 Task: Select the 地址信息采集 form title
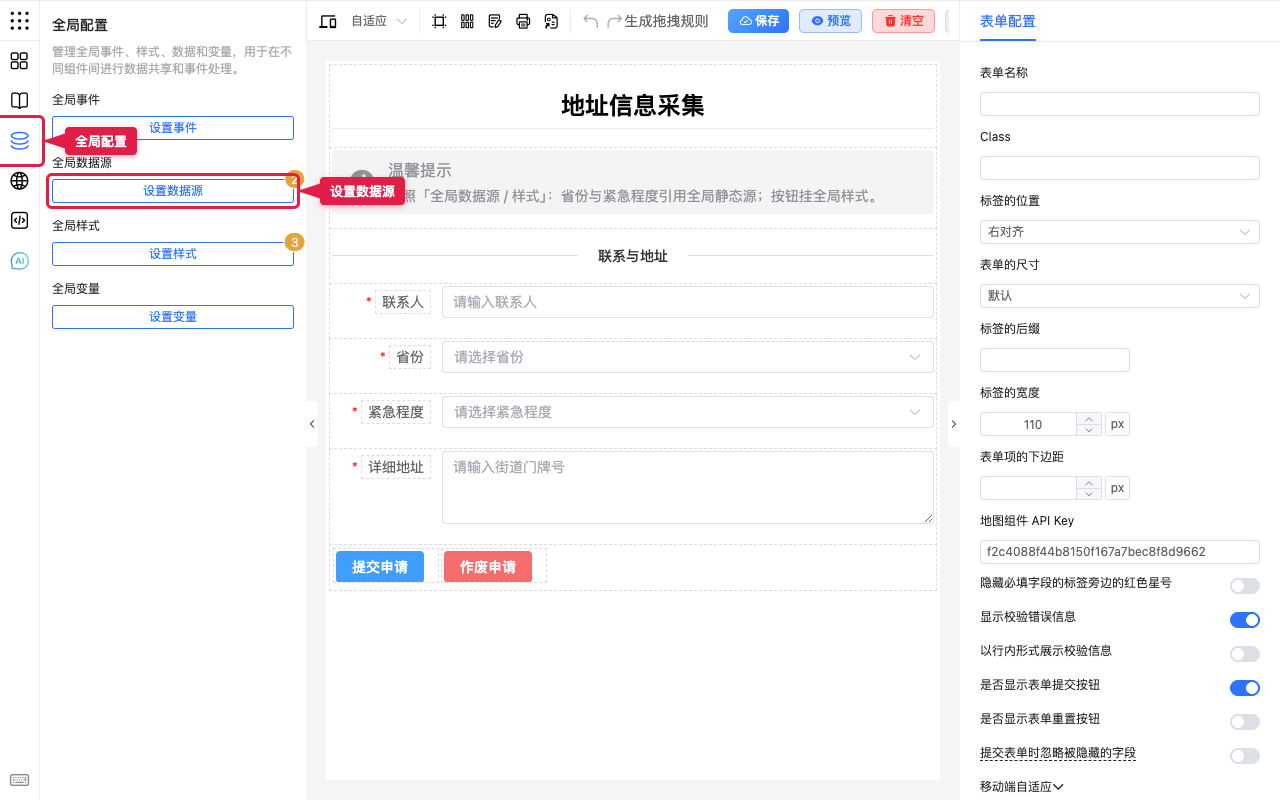click(633, 105)
